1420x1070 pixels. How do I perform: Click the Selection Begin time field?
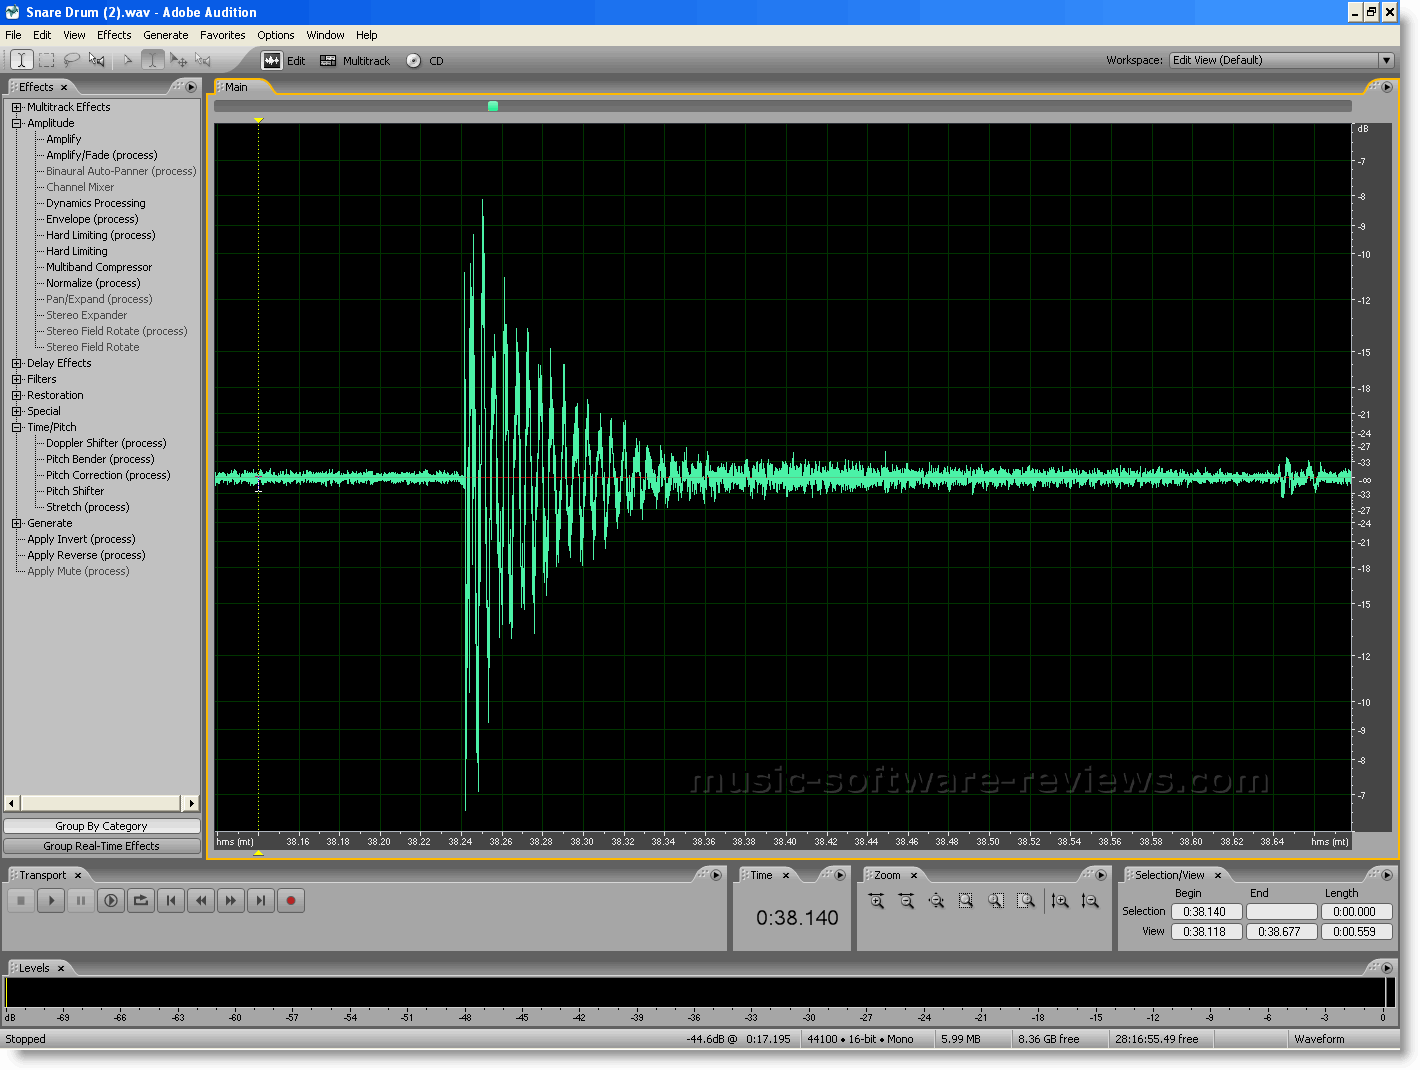[x=1206, y=912]
